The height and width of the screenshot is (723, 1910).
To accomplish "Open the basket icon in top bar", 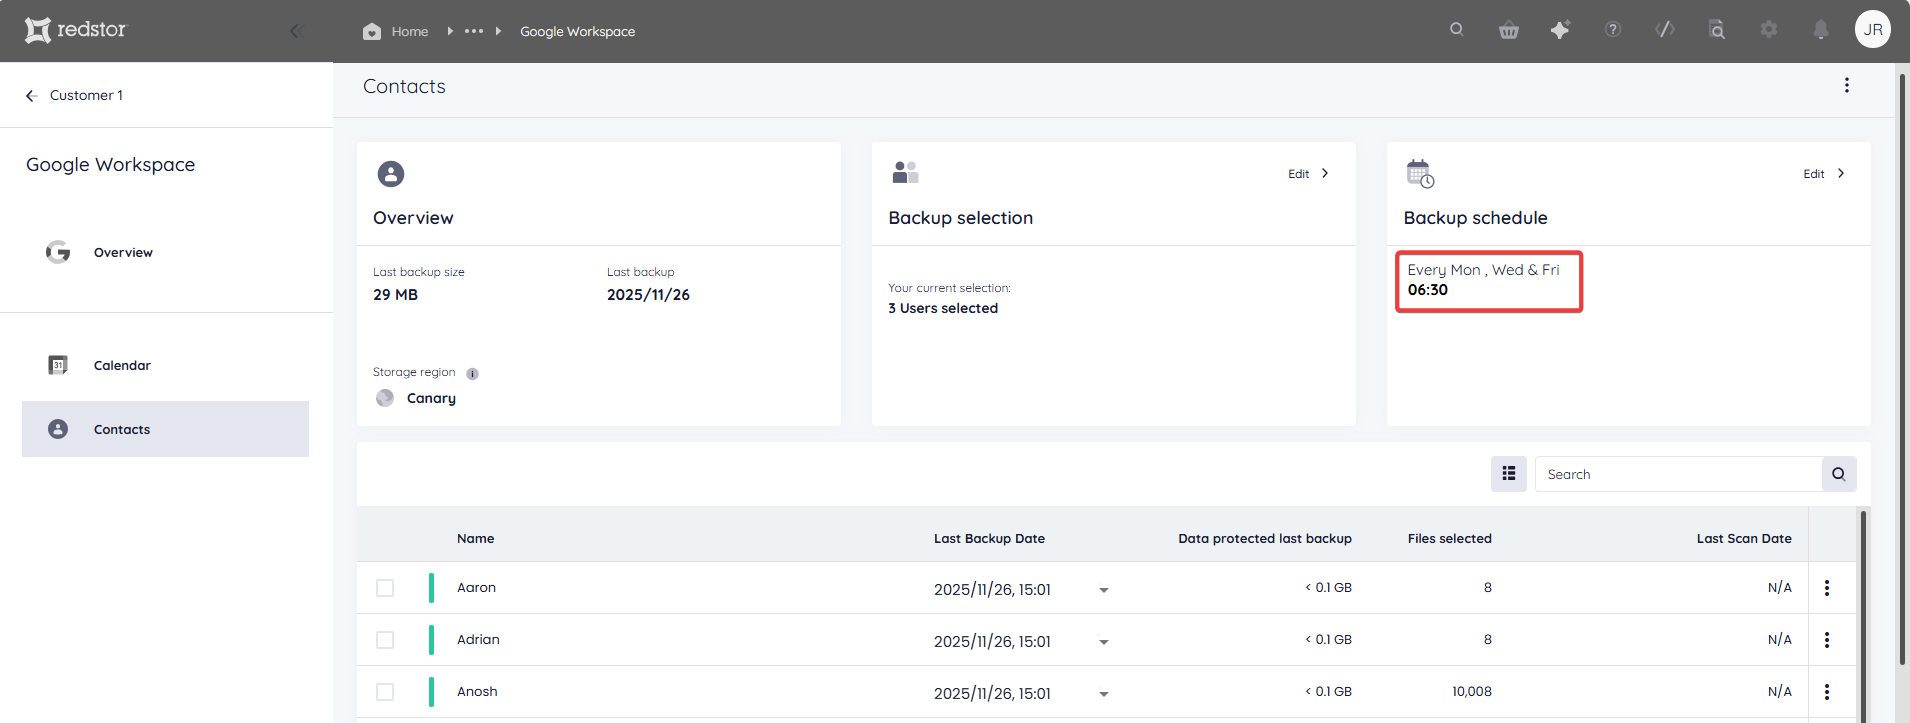I will point(1509,30).
